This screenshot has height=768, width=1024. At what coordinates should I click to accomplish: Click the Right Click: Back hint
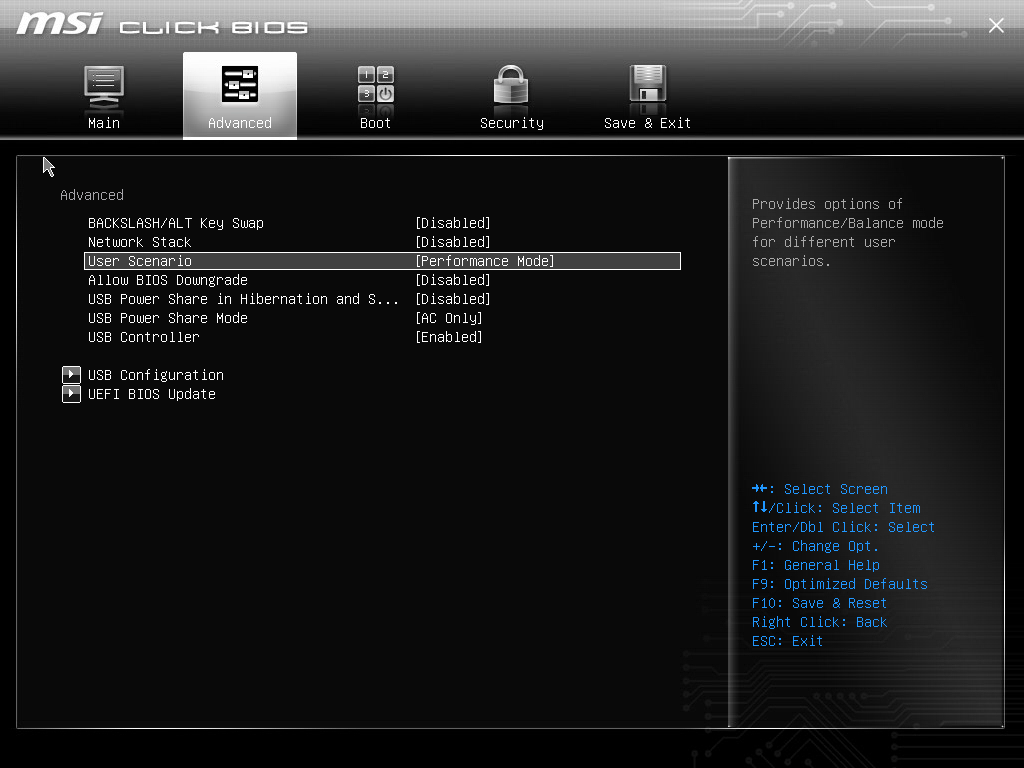820,622
